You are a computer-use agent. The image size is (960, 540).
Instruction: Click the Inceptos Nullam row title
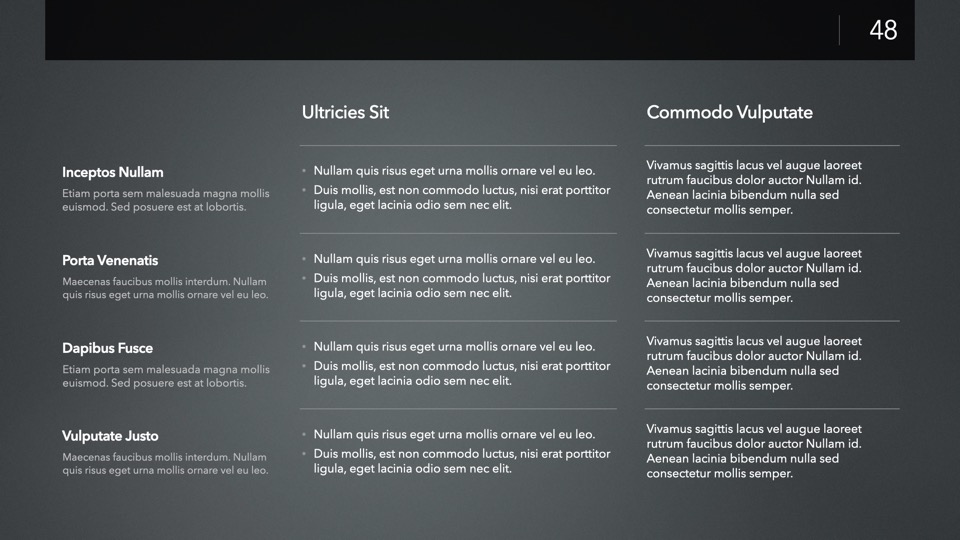pos(112,172)
